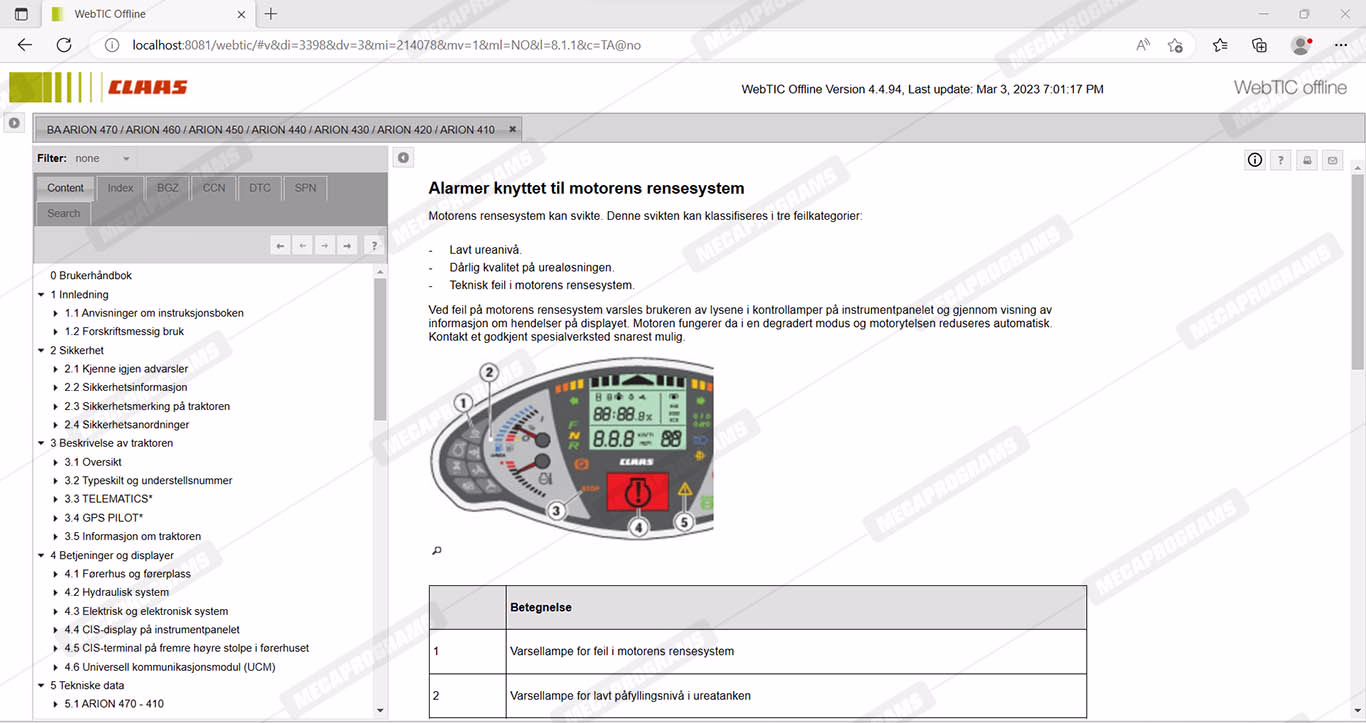Screen dimensions: 1366x723
Task: Select the Index tab
Action: pyautogui.click(x=120, y=188)
